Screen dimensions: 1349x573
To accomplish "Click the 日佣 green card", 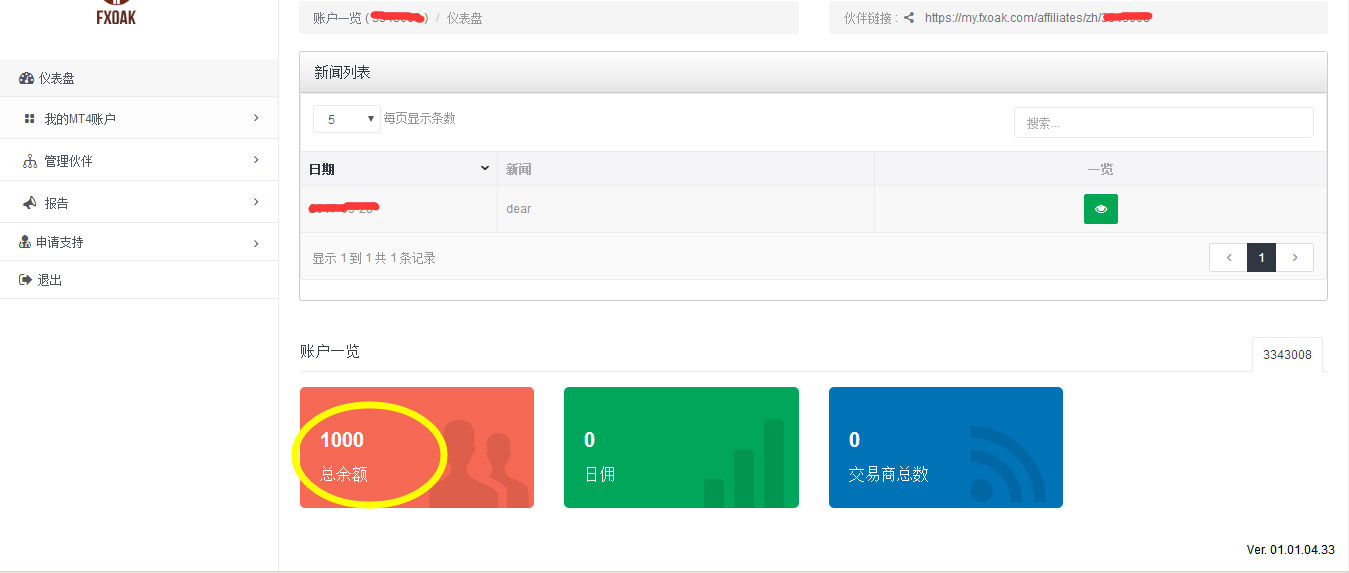I will pos(681,447).
